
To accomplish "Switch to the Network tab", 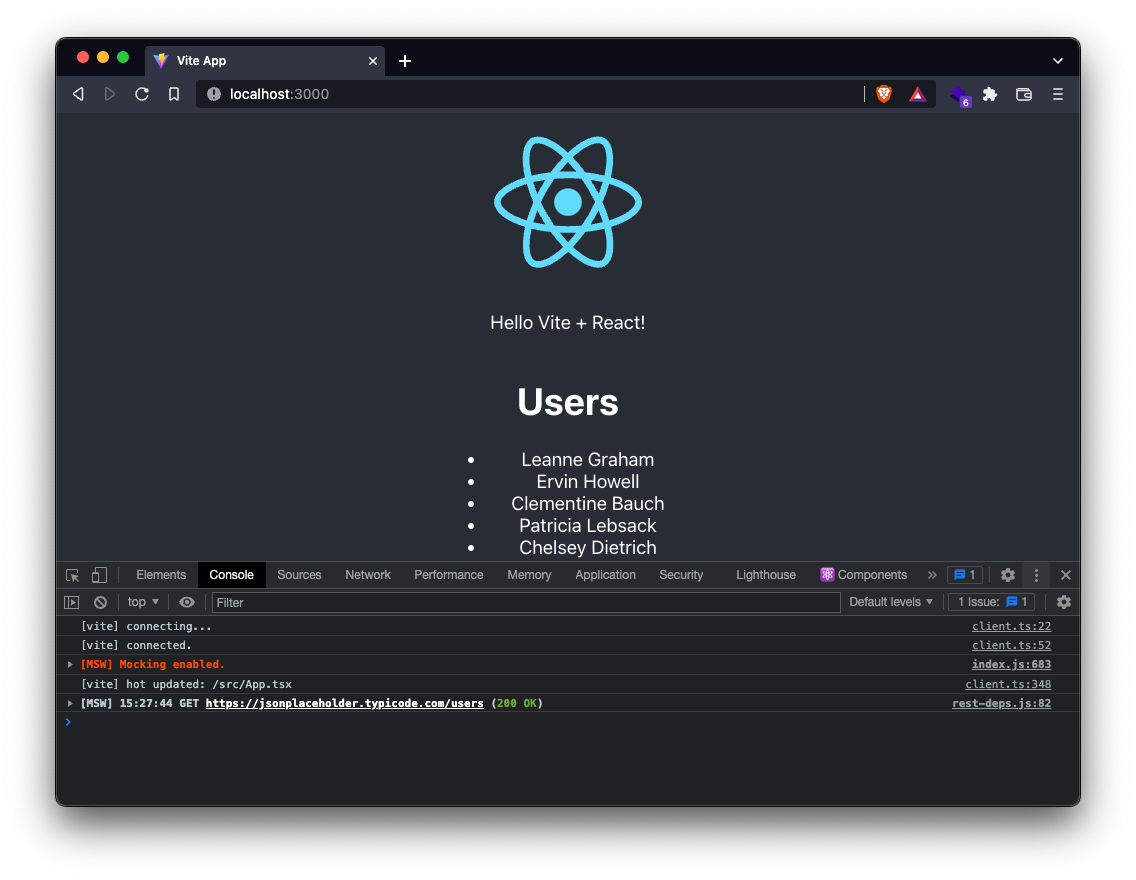I will 368,575.
